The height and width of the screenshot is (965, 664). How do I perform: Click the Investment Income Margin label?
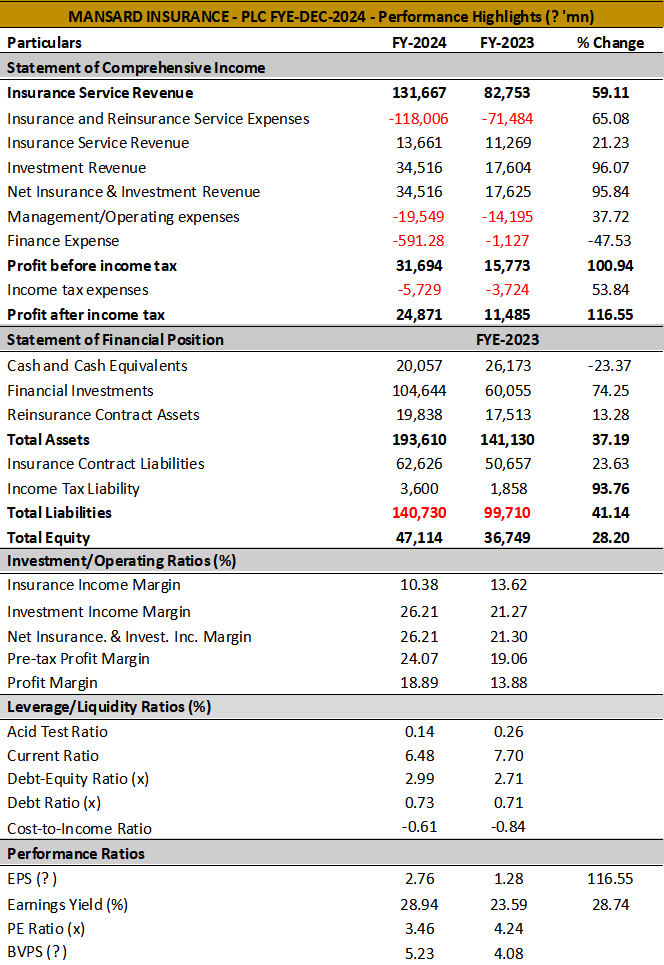tap(98, 612)
